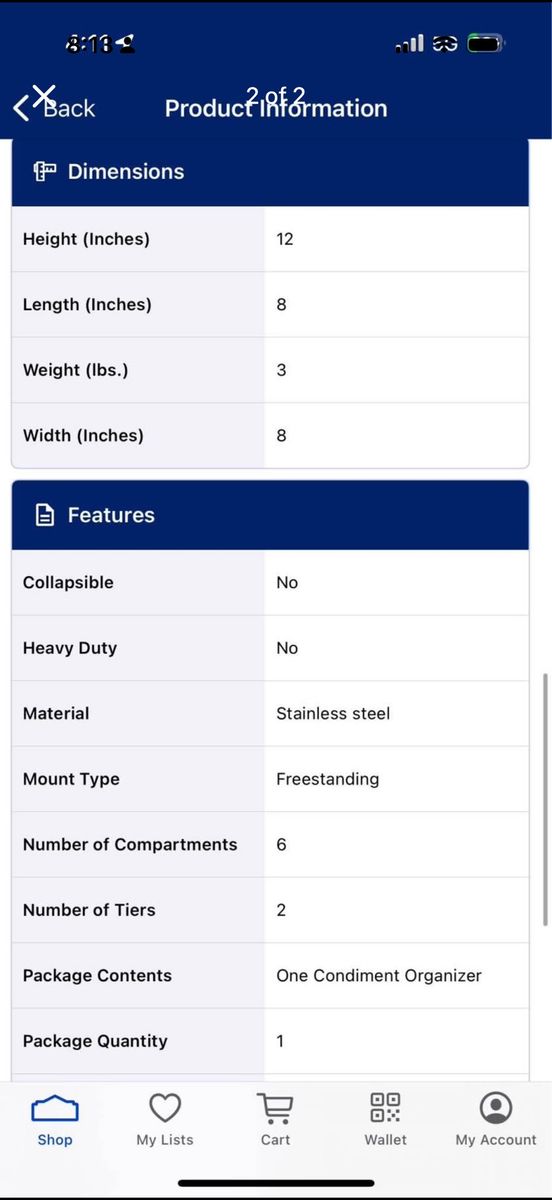Tap the Height (Inches) row
The height and width of the screenshot is (1200, 552).
pos(270,239)
